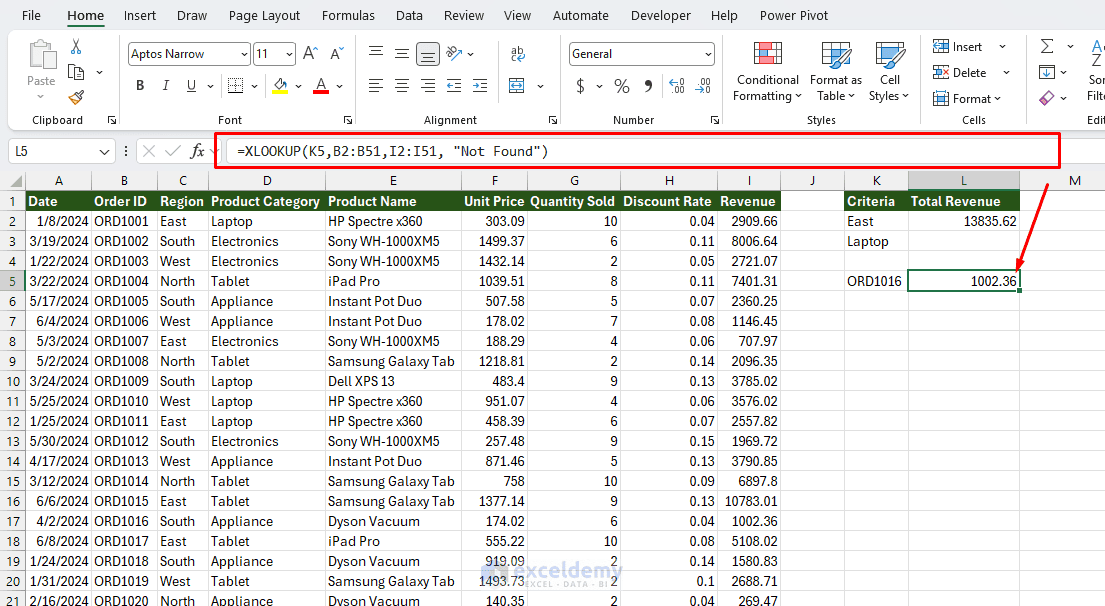This screenshot has height=606, width=1105.
Task: Expand the Name Box dropdown arrow
Action: pyautogui.click(x=104, y=152)
